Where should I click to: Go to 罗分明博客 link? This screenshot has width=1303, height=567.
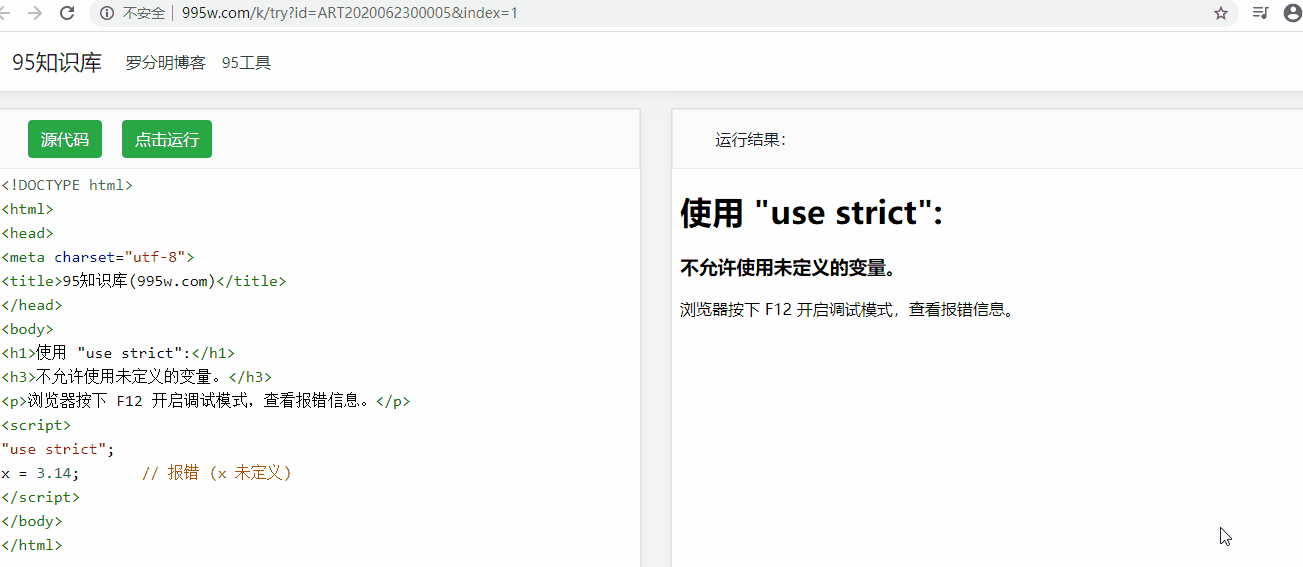pos(165,62)
